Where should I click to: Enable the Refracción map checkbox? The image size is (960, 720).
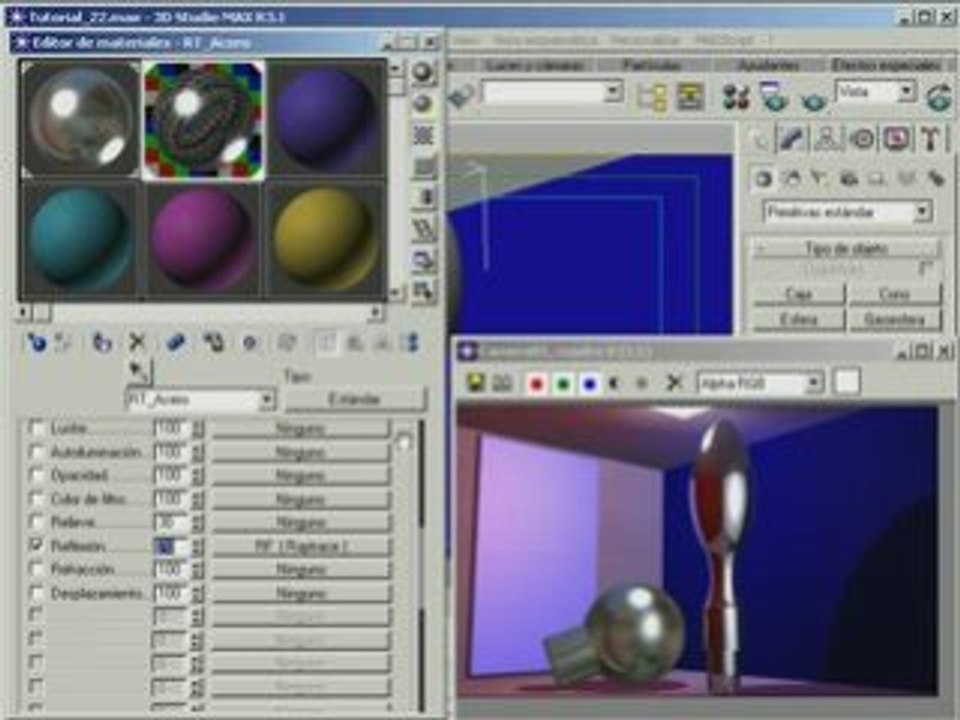pos(36,569)
